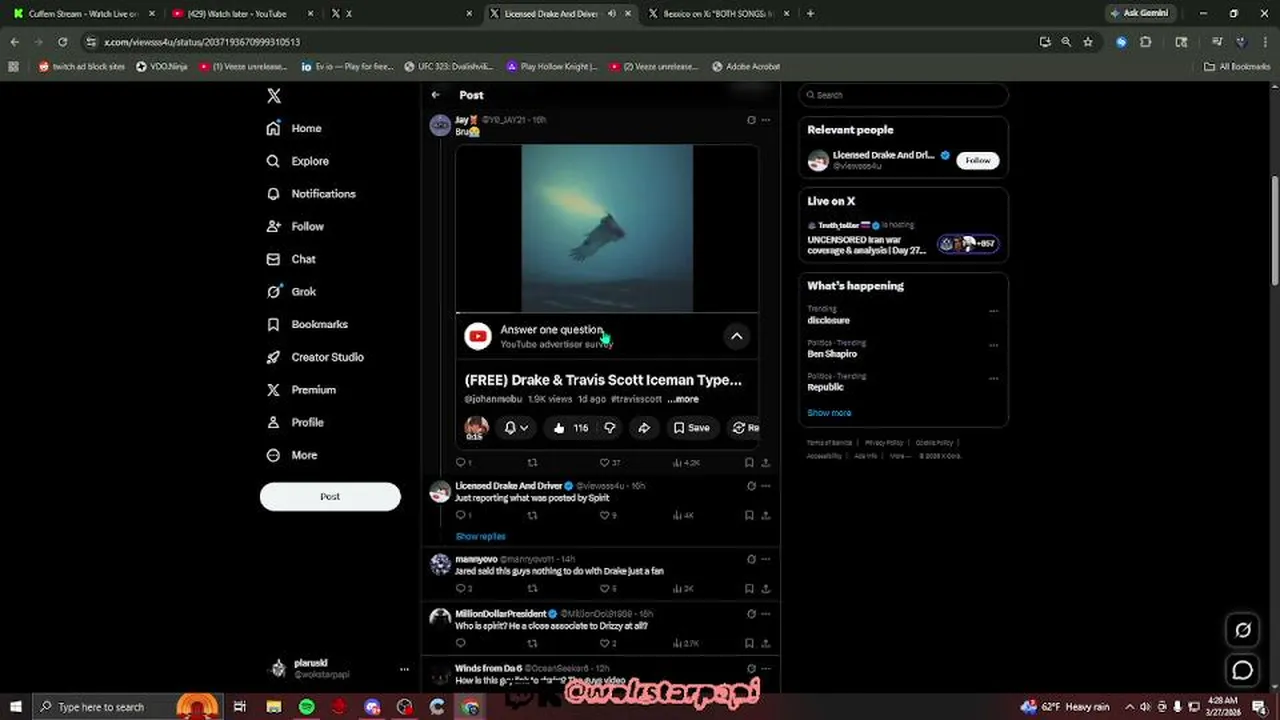Switch to Watch later YouTube tab

point(238,13)
